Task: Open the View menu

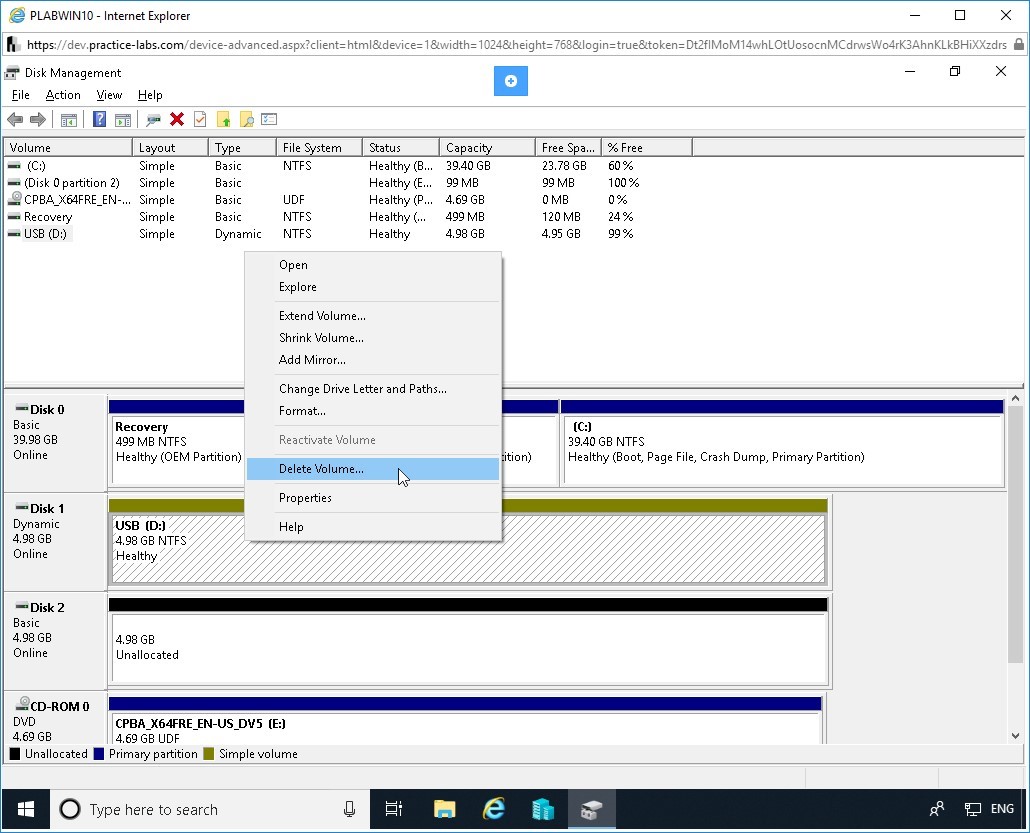Action: (x=109, y=95)
